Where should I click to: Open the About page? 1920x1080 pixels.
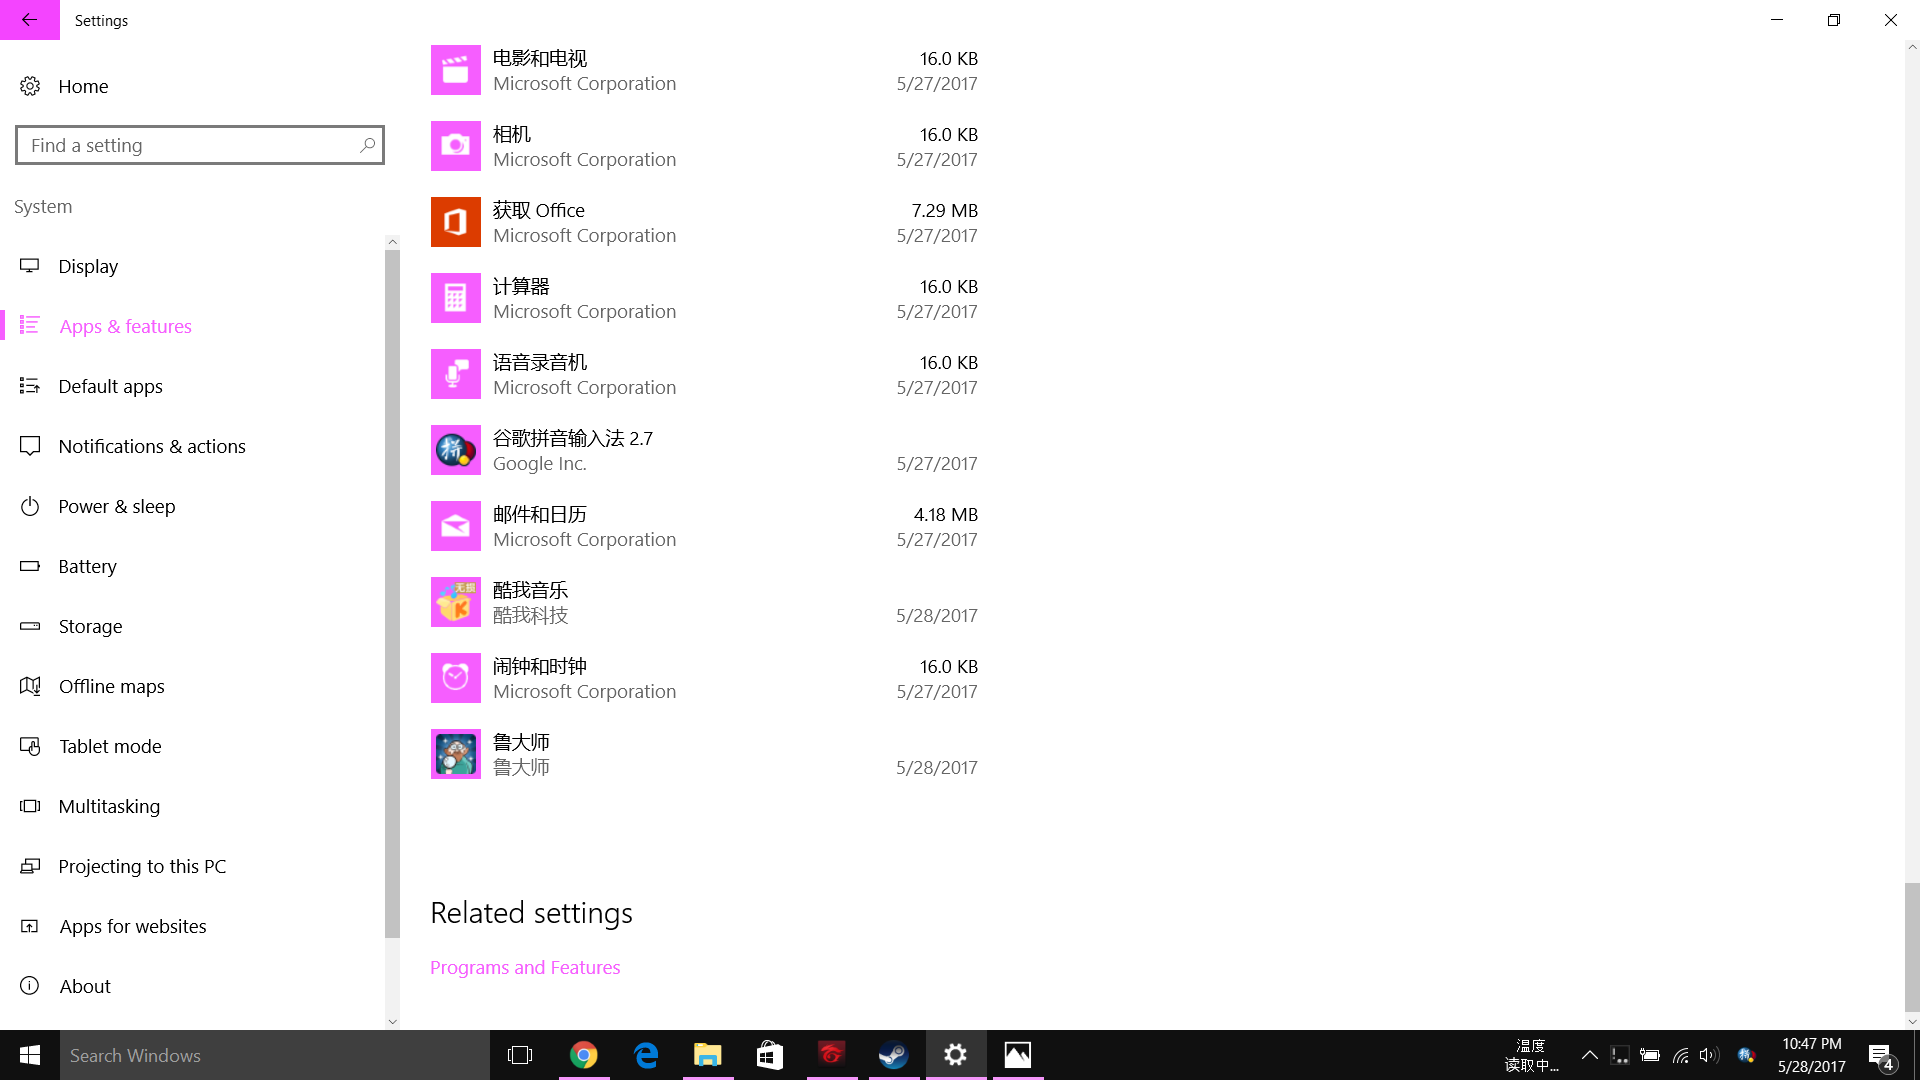tap(192, 986)
